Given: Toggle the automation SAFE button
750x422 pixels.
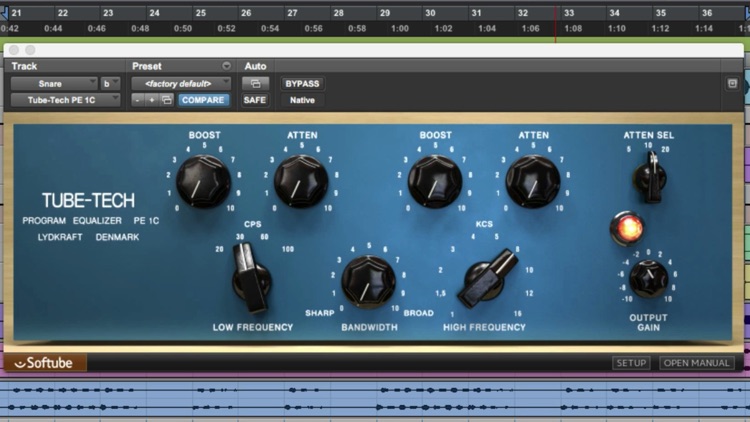Looking at the screenshot, I should point(254,100).
